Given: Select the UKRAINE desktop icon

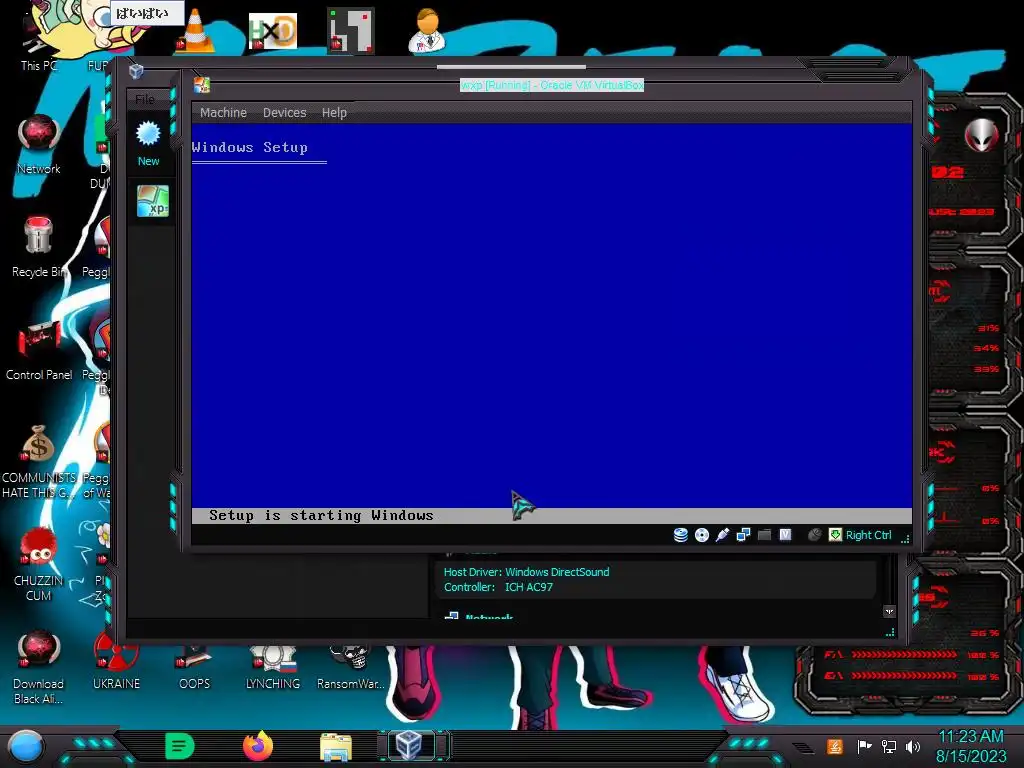Looking at the screenshot, I should pyautogui.click(x=116, y=661).
